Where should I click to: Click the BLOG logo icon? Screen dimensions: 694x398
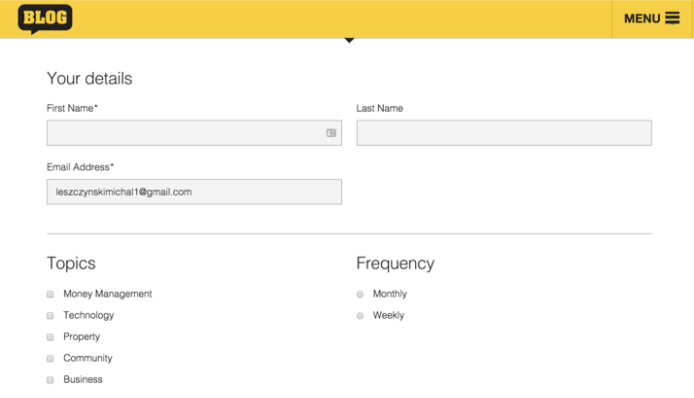tap(45, 19)
